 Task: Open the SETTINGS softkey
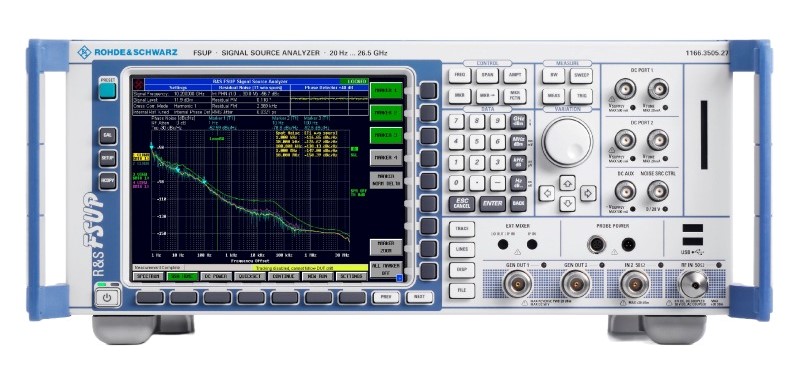351,277
